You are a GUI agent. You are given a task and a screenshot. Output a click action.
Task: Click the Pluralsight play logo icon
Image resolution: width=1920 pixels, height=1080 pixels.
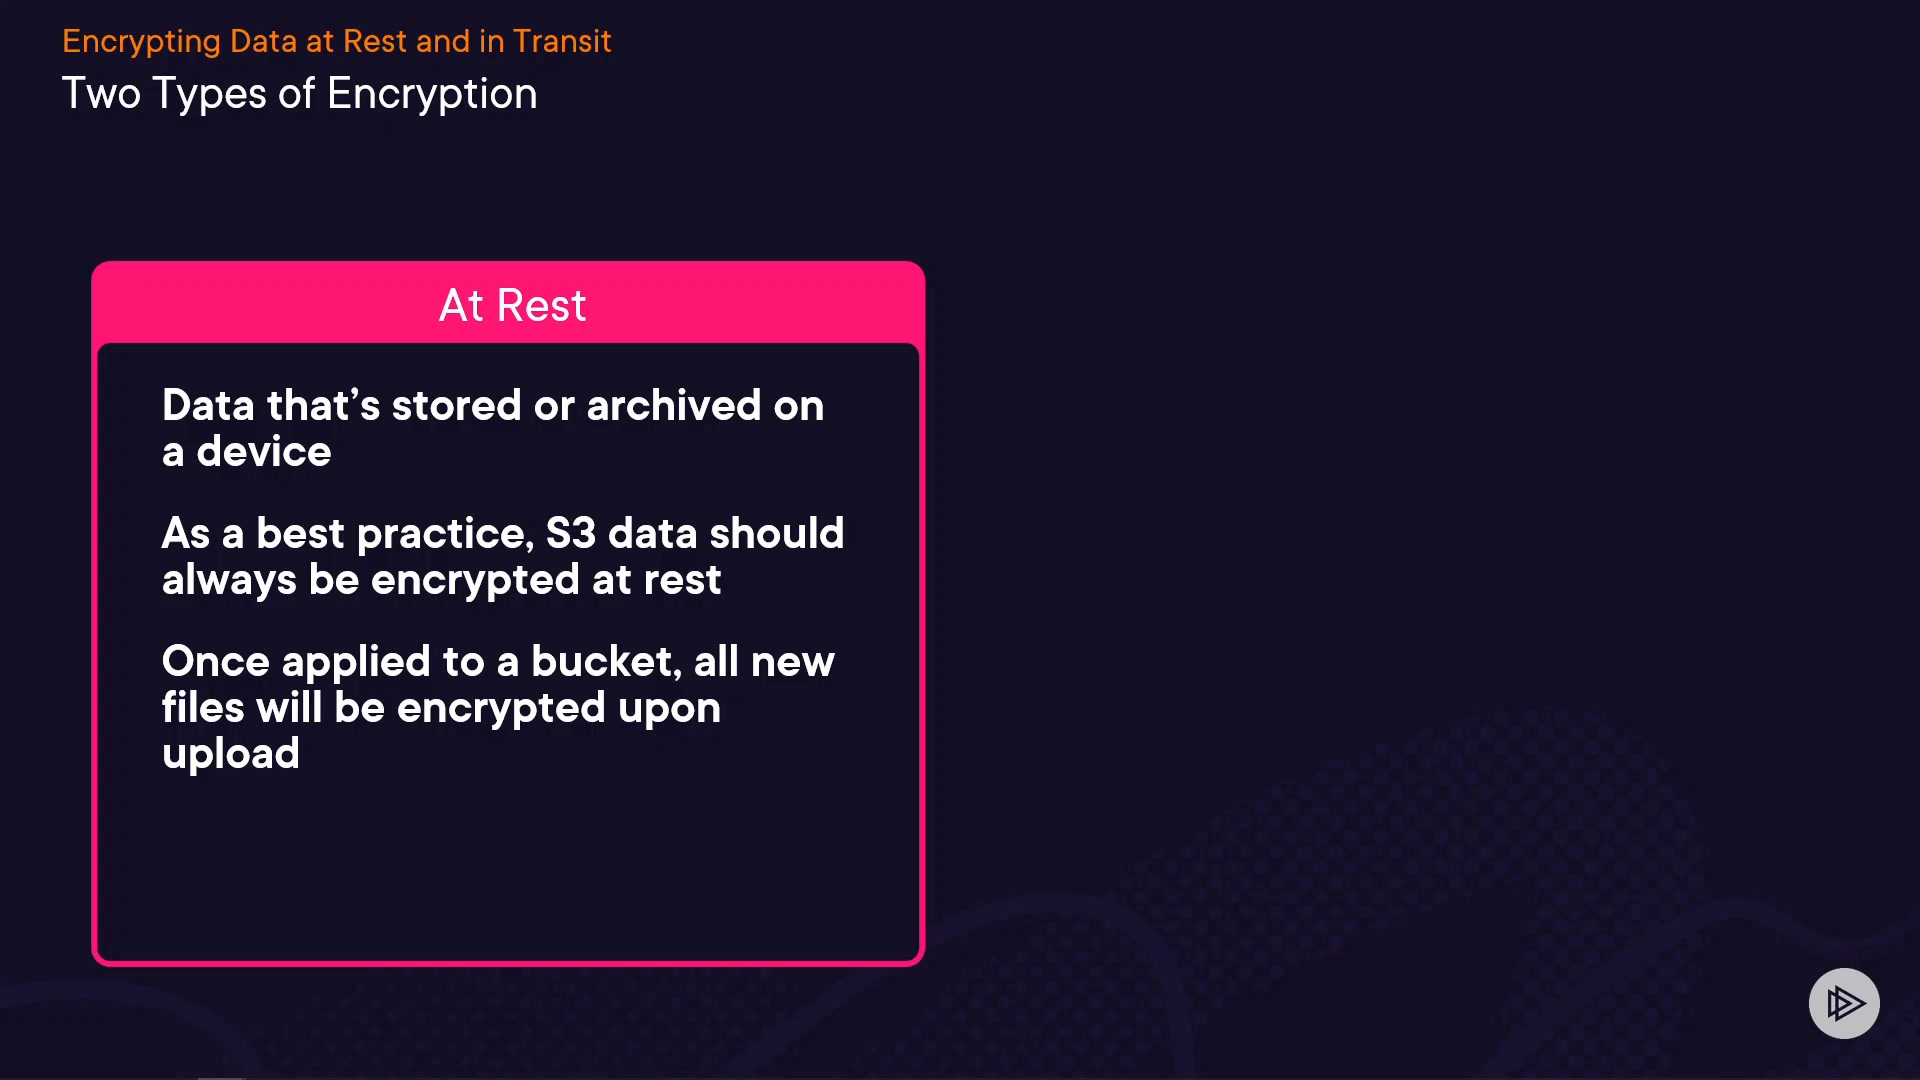[x=1844, y=1003]
